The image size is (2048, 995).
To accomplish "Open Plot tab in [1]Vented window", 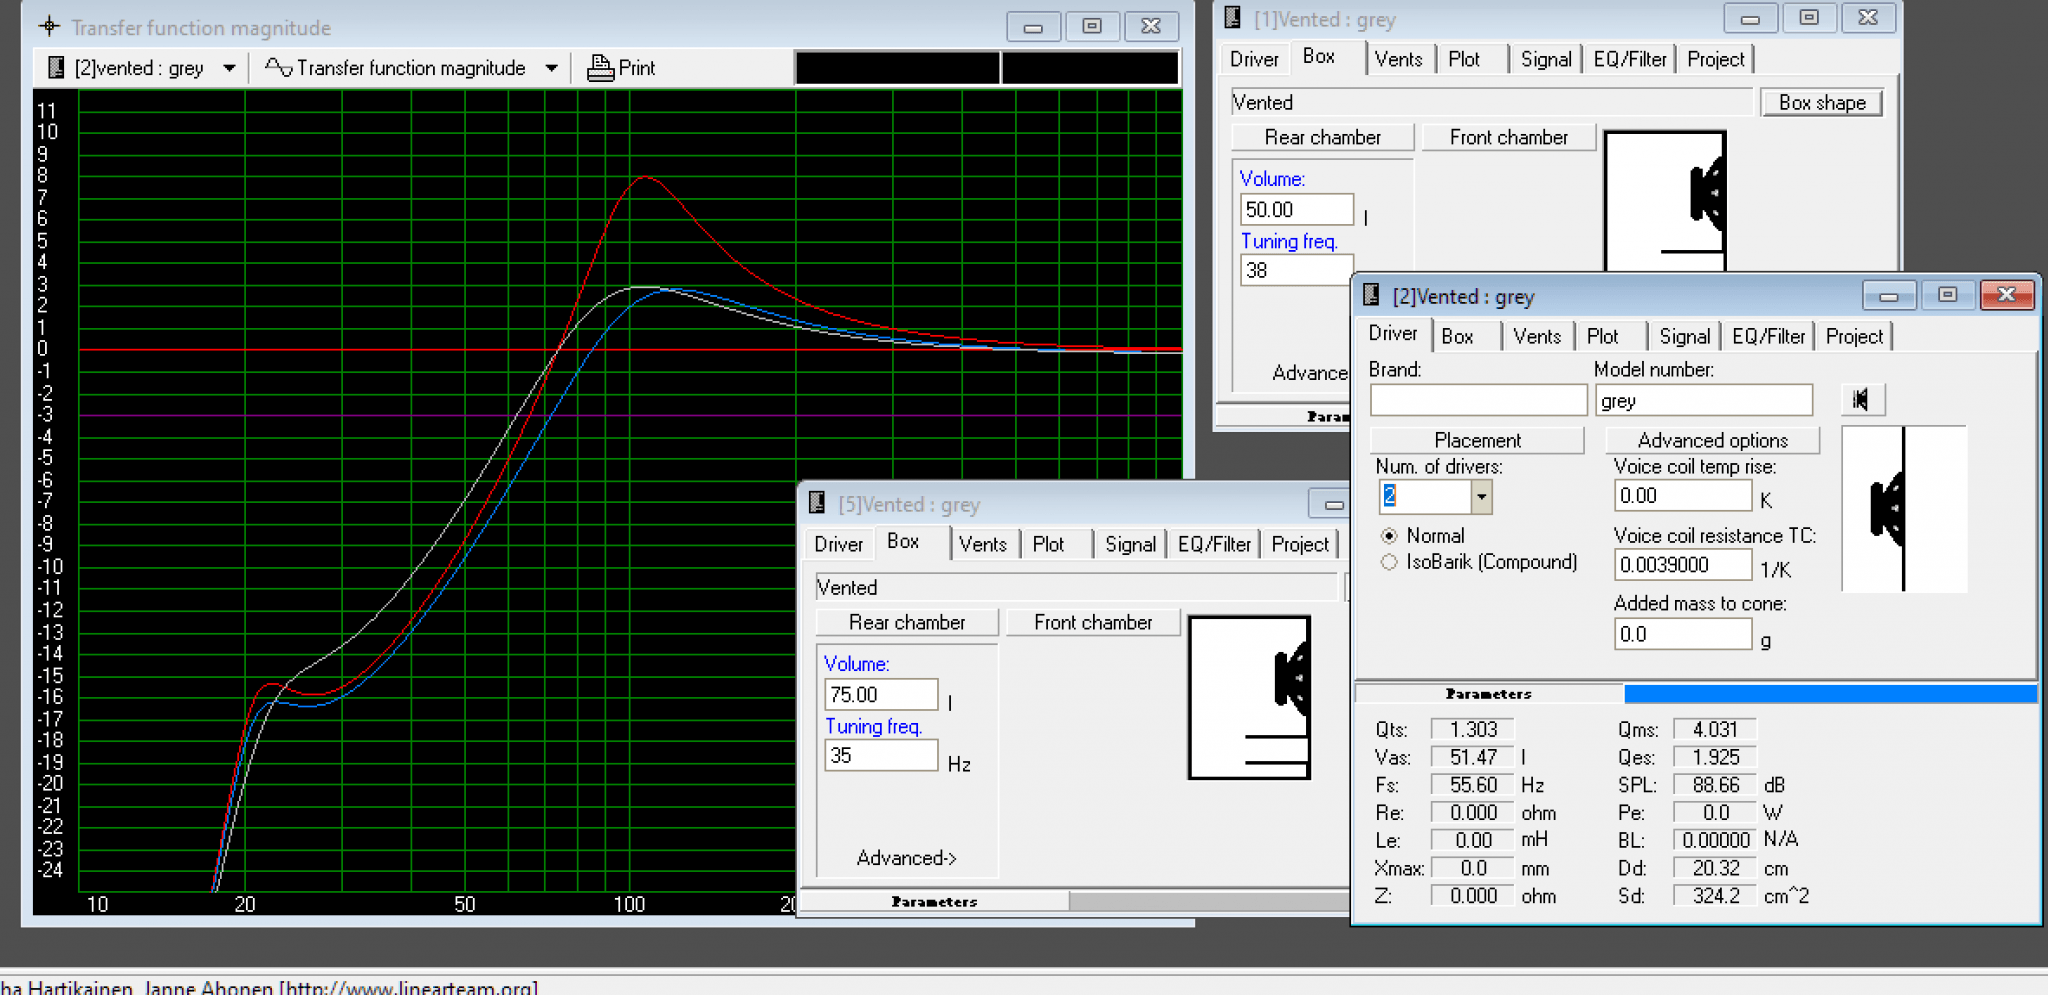I will 1464,60.
